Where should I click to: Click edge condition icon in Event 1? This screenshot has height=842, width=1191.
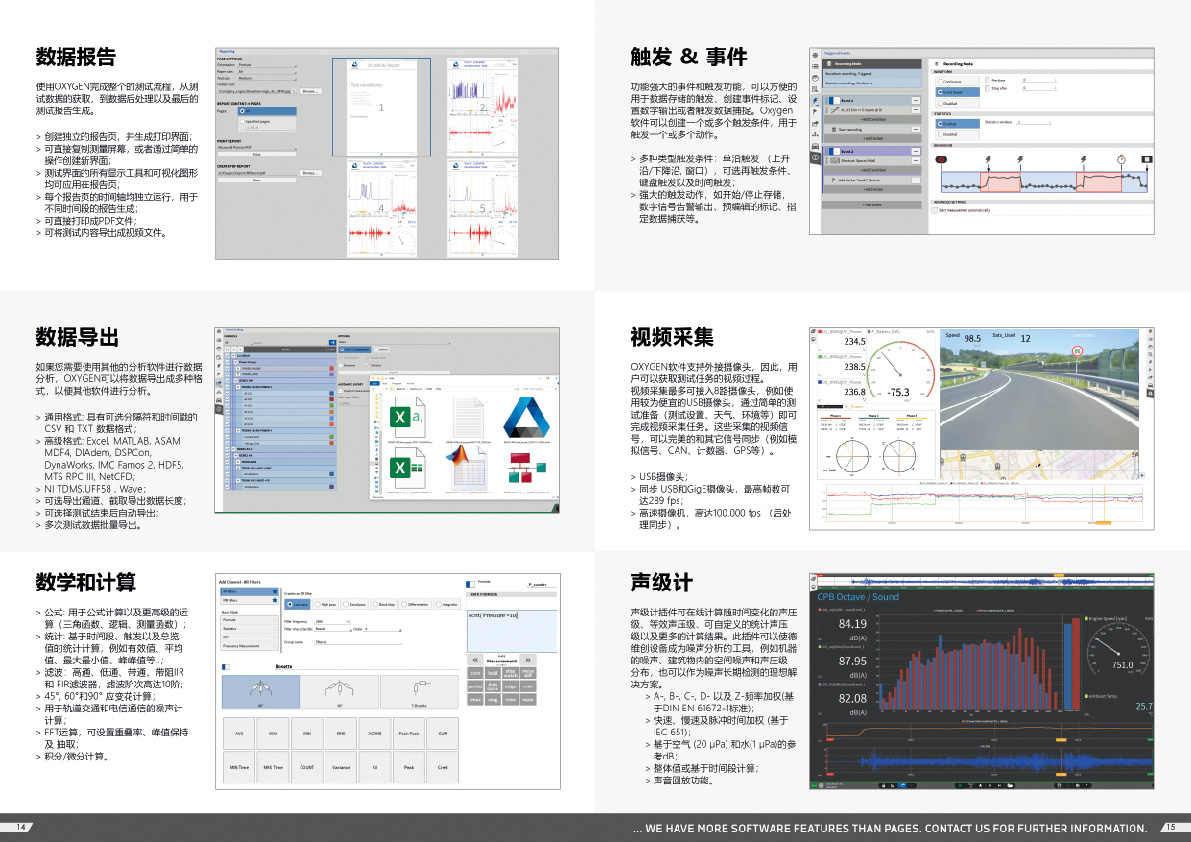[x=835, y=110]
